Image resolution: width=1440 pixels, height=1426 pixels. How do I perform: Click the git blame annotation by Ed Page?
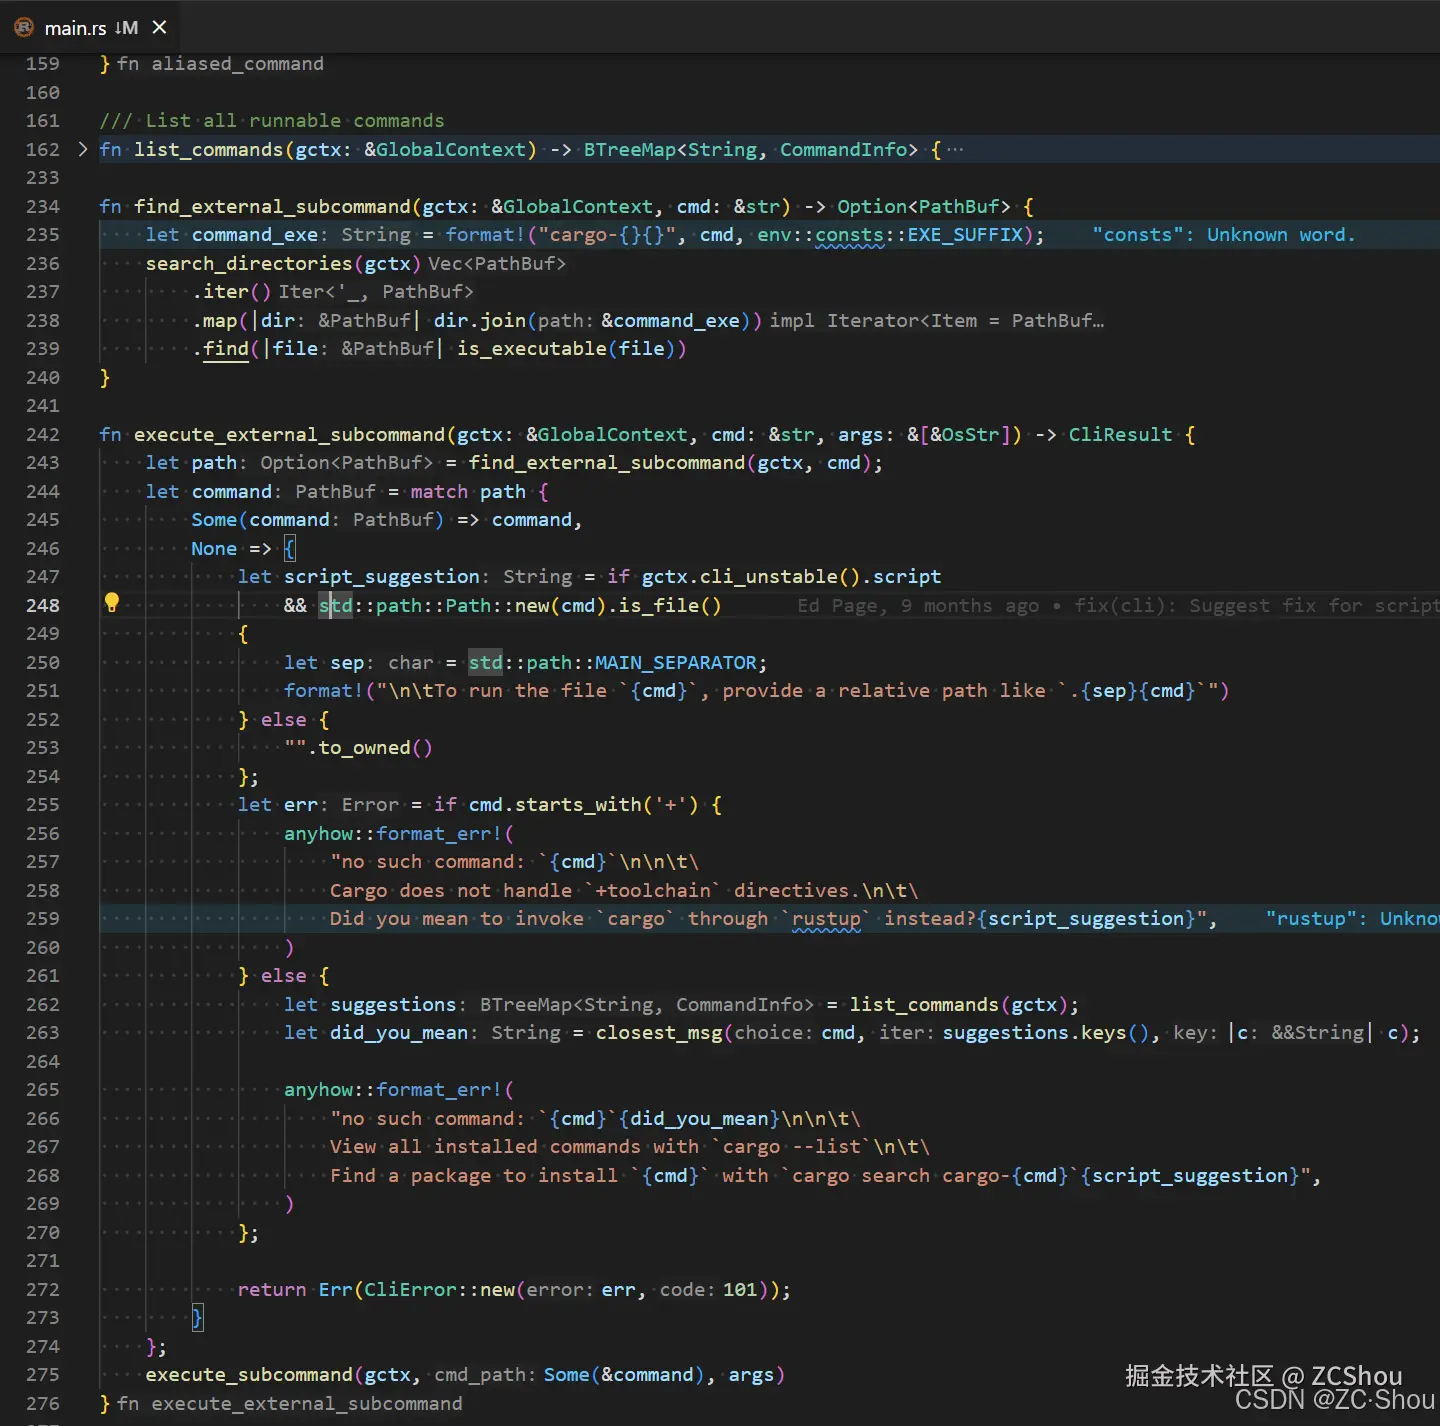[1118, 606]
